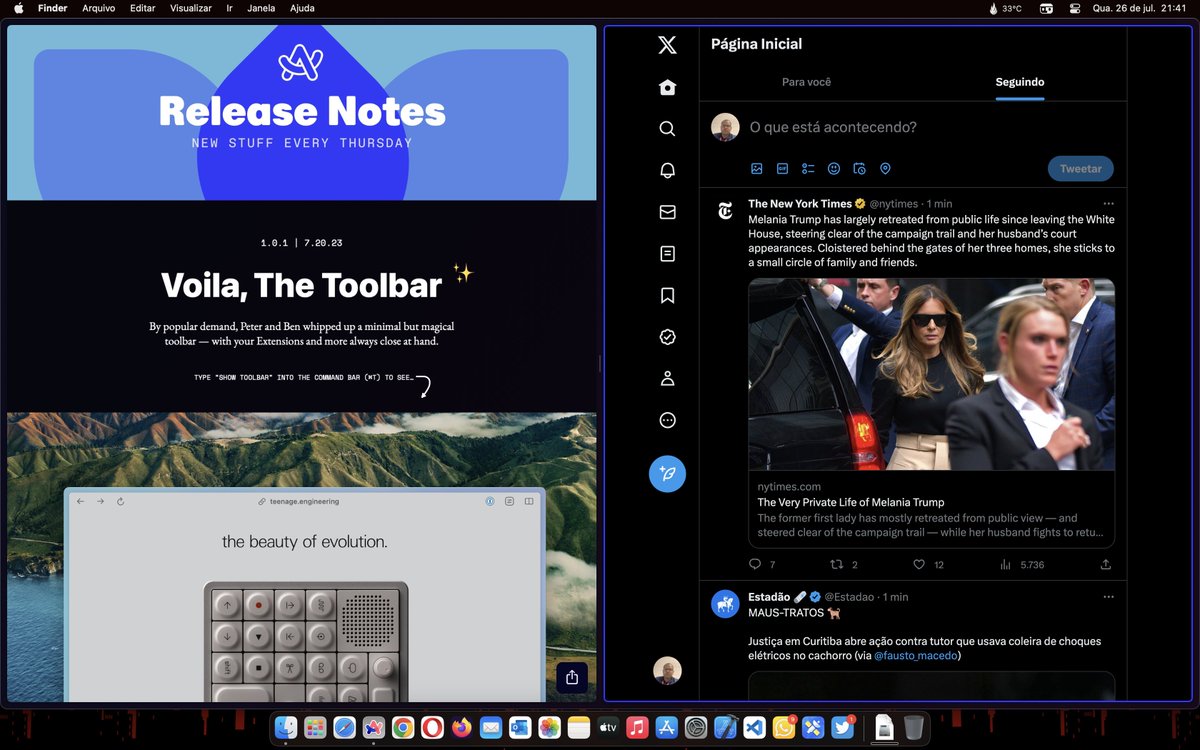Screen dimensions: 1200x750
Task: Open the Ajuda menu
Action: 302,8
